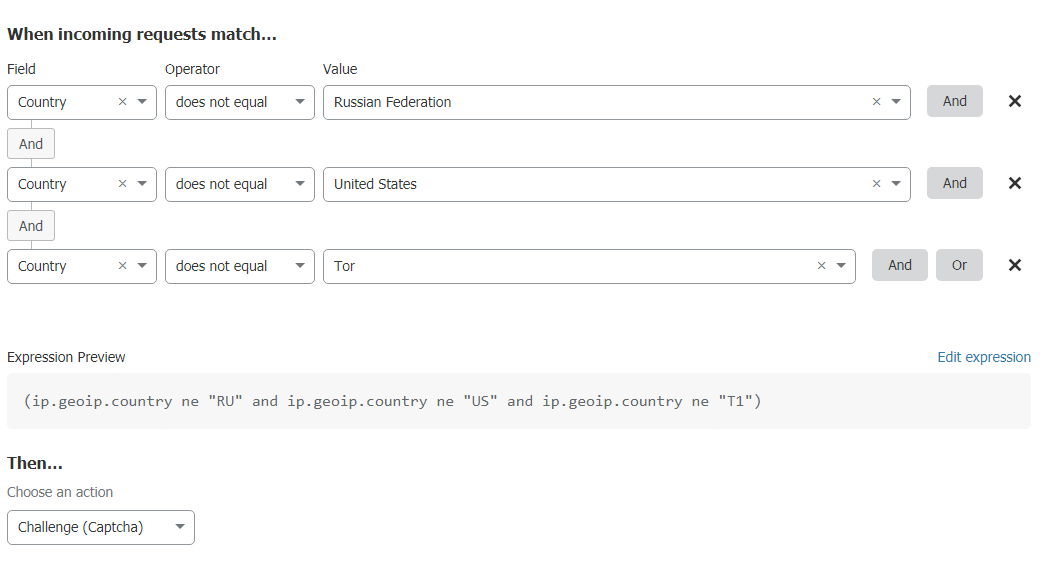1045x569 pixels.
Task: Expand the Challenge (Captcha) action dropdown
Action: point(100,527)
